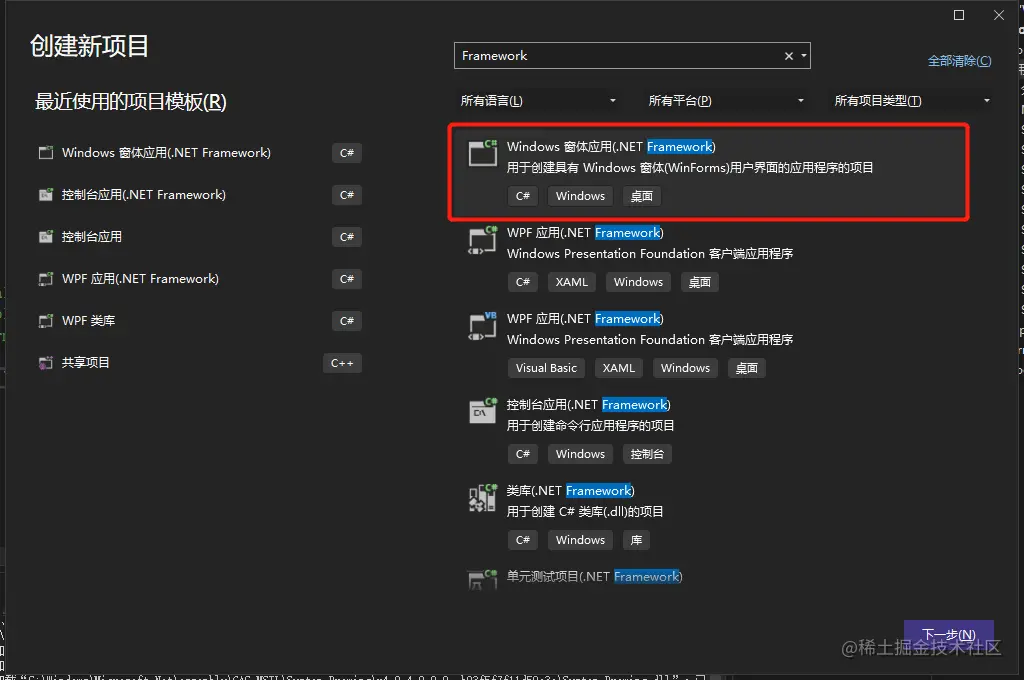Click the C# WPF 应用 template icon
Image resolution: width=1024 pixels, height=680 pixels.
click(x=483, y=240)
